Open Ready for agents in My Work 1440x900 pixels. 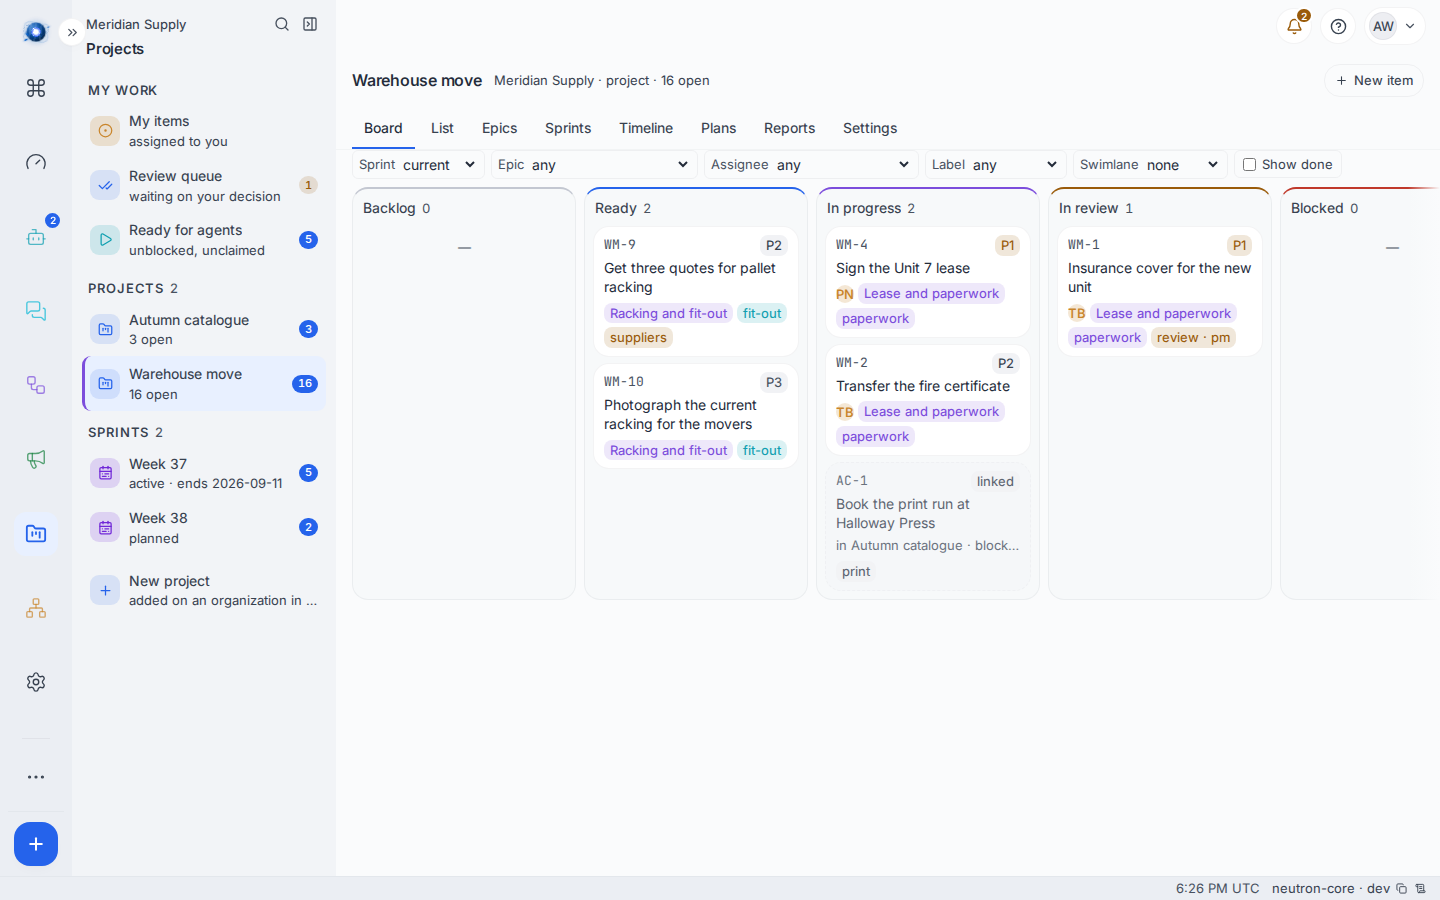[204, 239]
